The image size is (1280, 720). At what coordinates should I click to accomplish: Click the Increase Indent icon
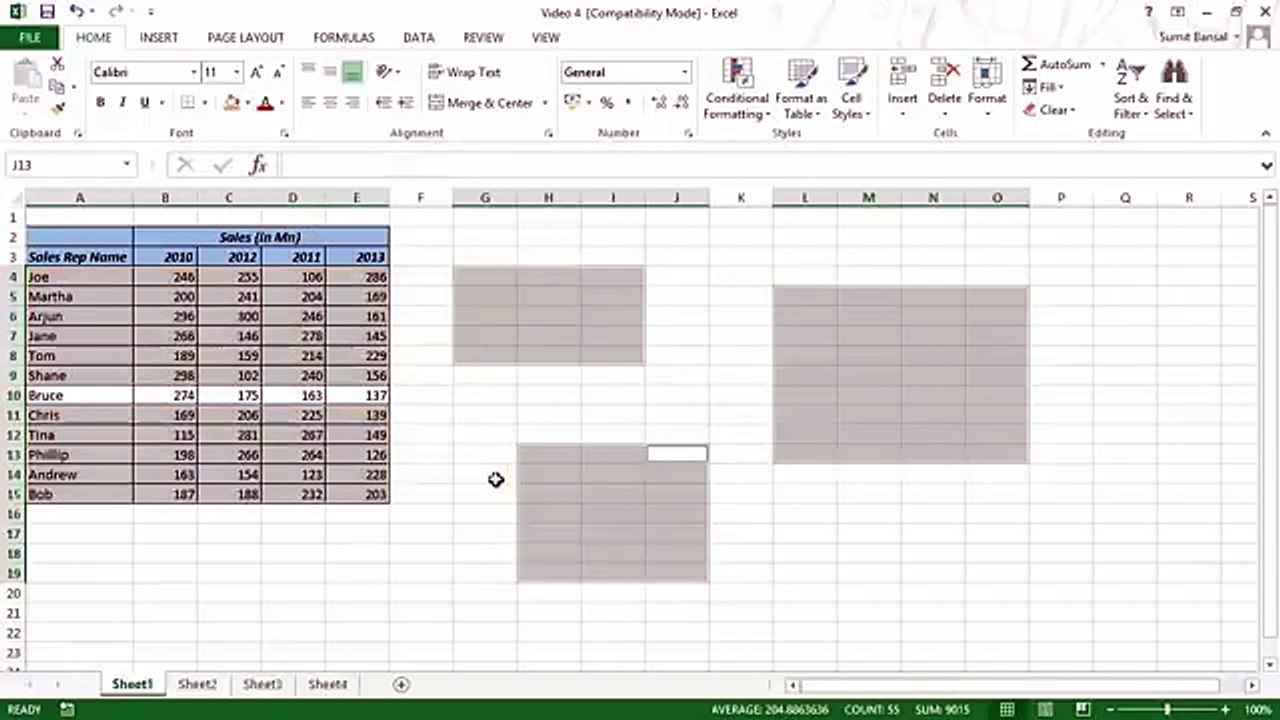pos(406,102)
